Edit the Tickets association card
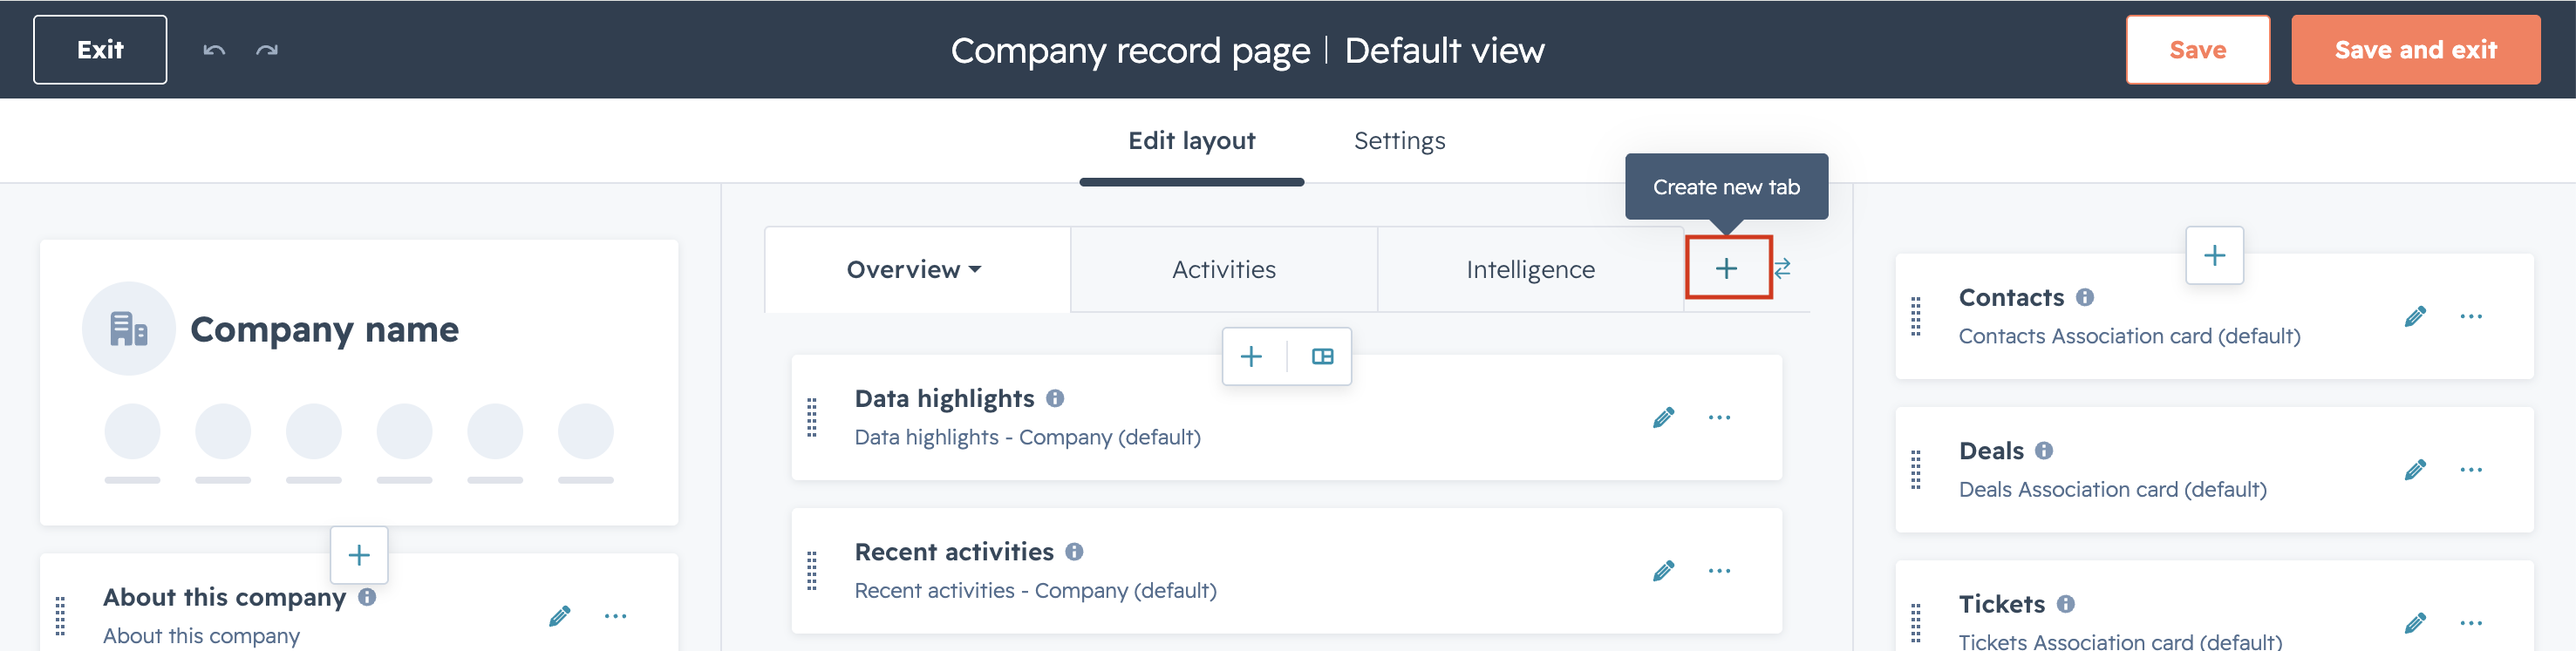 (x=2415, y=623)
